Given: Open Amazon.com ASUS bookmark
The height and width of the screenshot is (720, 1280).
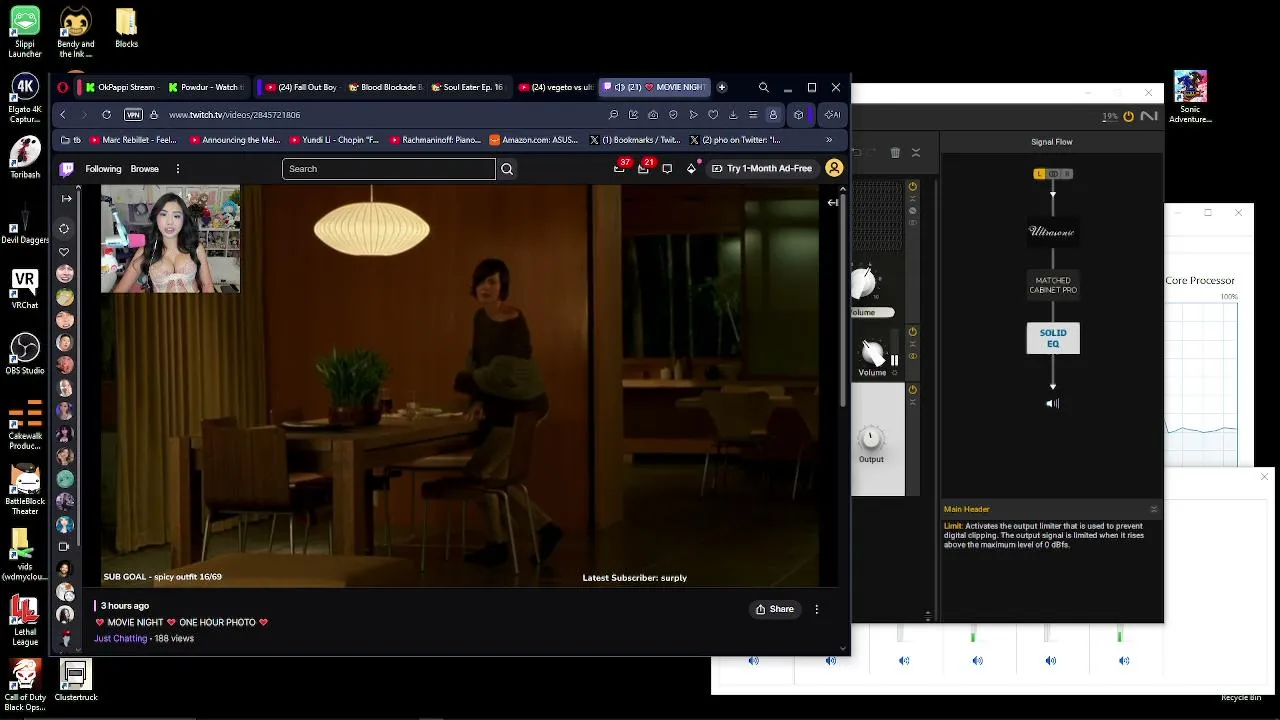Looking at the screenshot, I should click(x=534, y=140).
